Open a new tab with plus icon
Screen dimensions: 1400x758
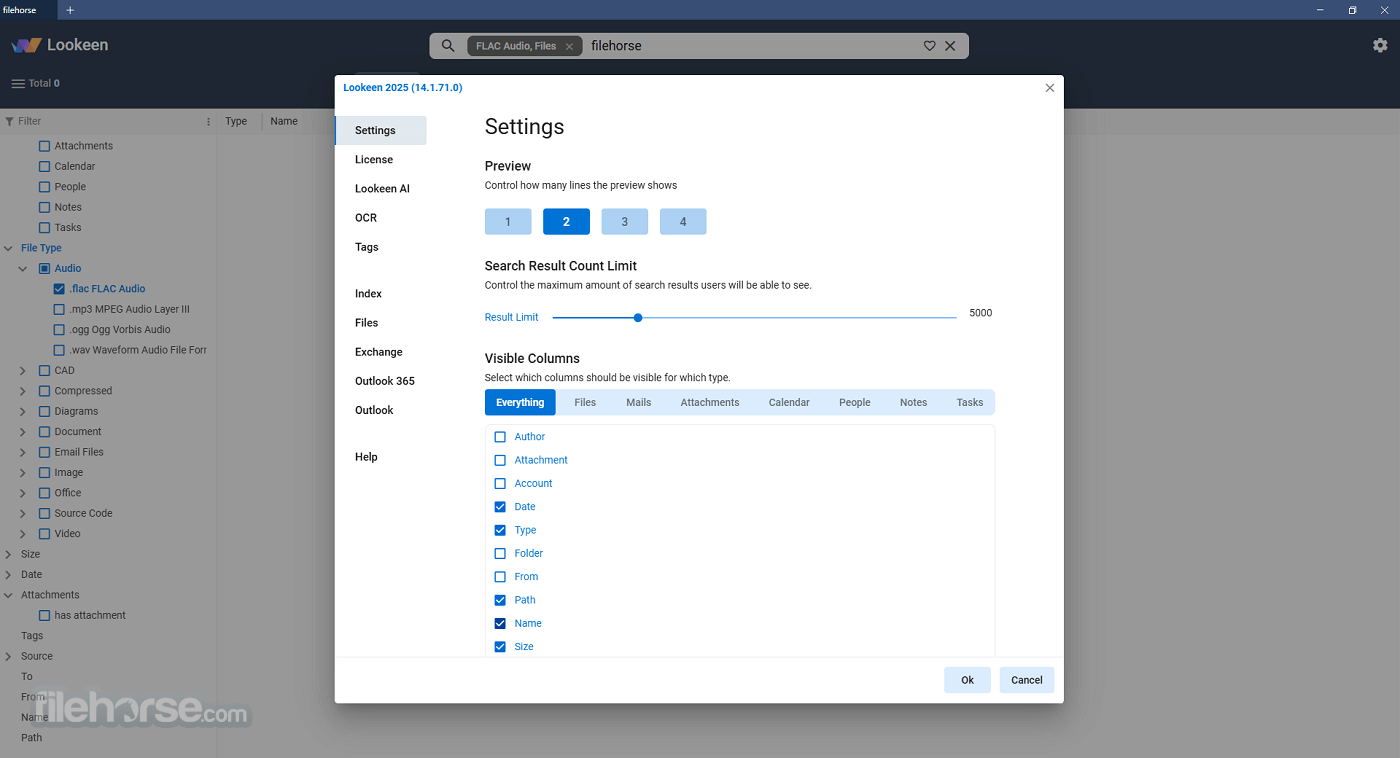point(70,10)
